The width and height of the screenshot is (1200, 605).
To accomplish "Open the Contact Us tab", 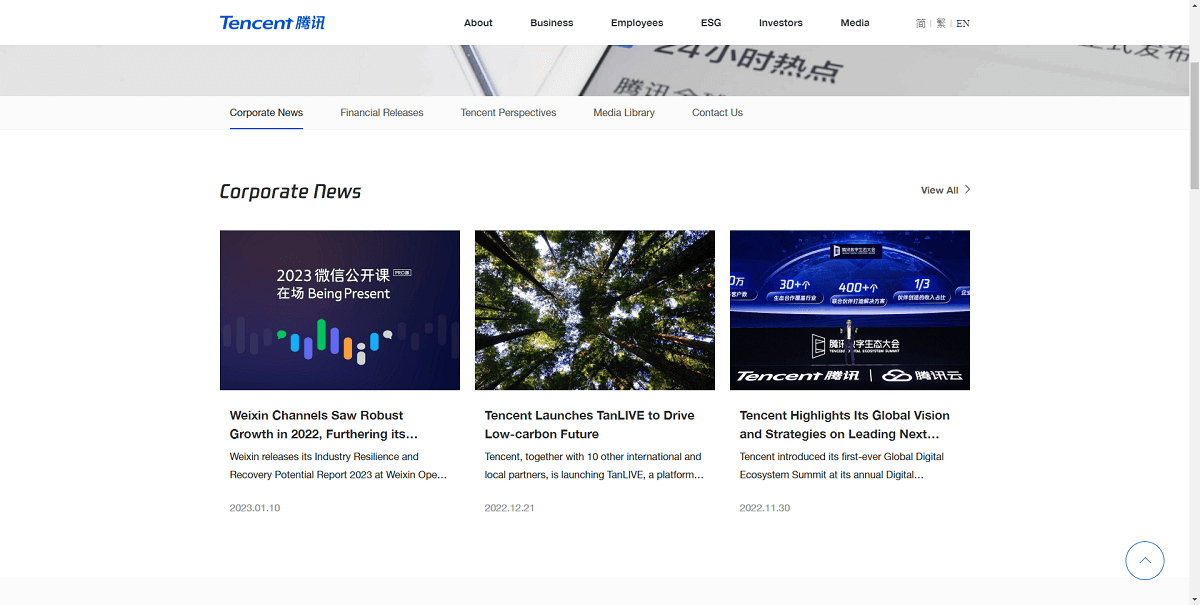I will click(717, 112).
